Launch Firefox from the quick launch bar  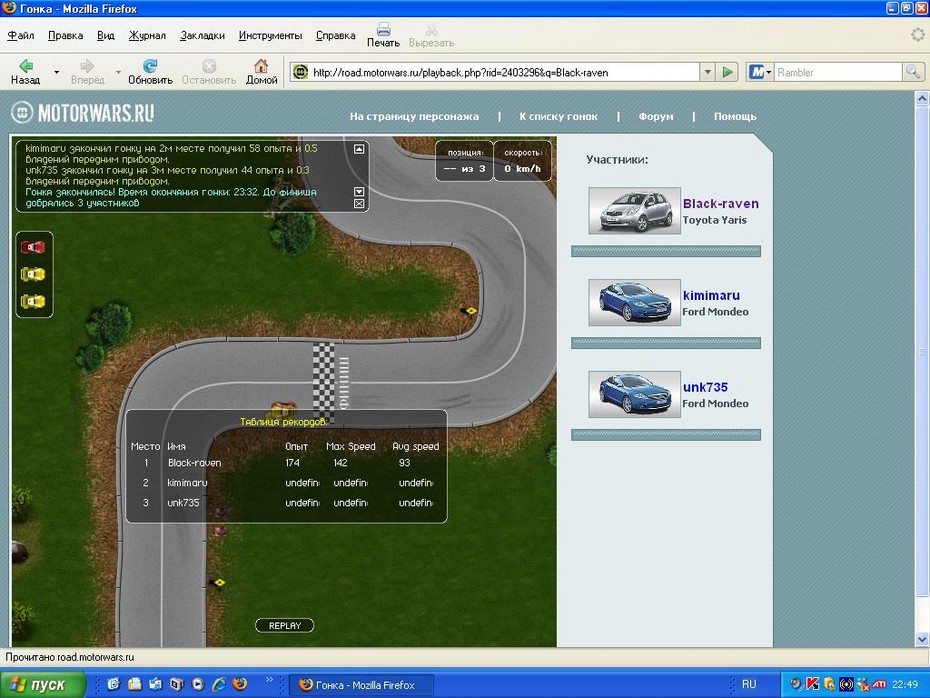pos(240,684)
